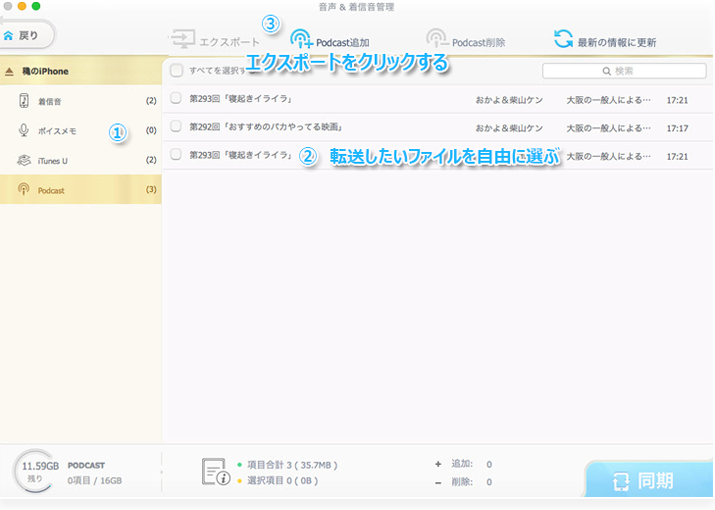
Task: Select the 第292回 podcast row duration 17:17
Action: point(677,128)
